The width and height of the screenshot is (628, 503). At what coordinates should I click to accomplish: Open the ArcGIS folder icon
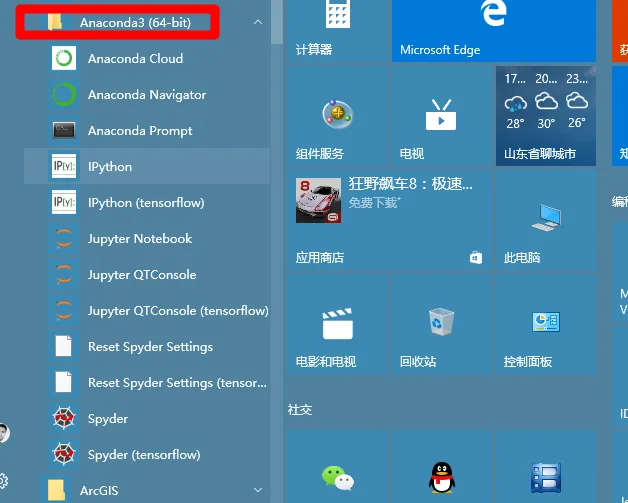[56, 490]
